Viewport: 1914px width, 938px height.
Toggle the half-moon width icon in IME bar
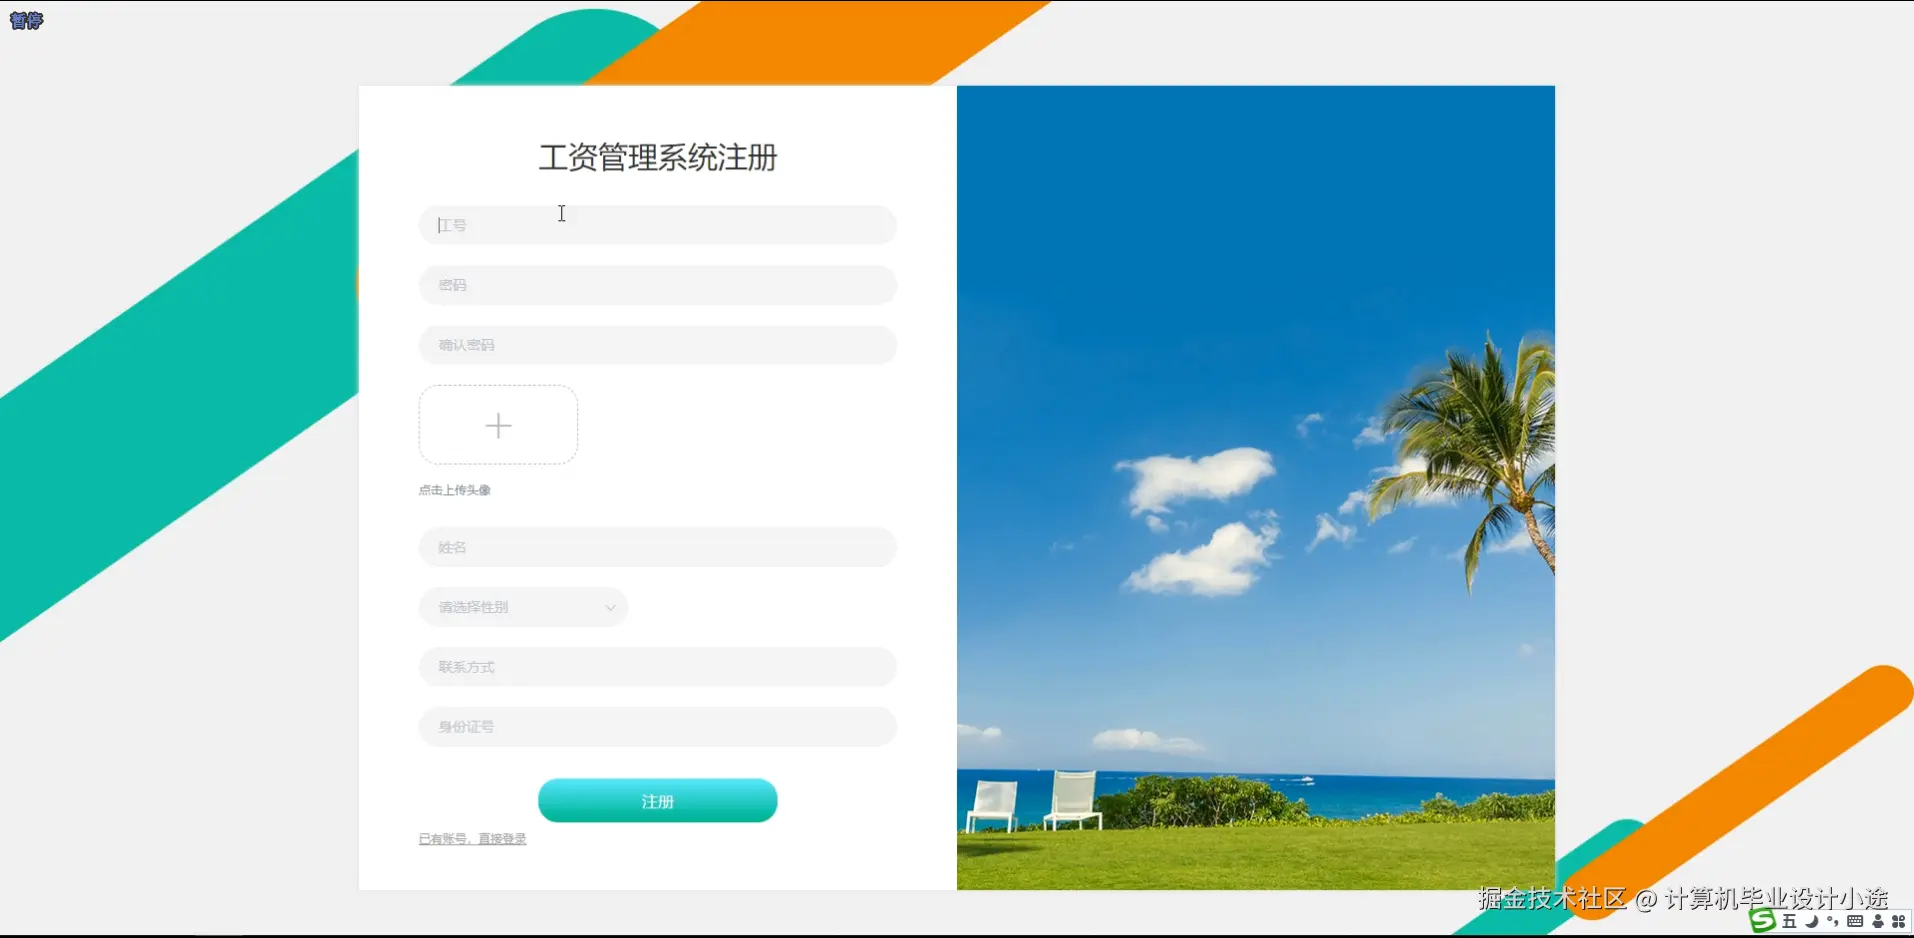1812,921
